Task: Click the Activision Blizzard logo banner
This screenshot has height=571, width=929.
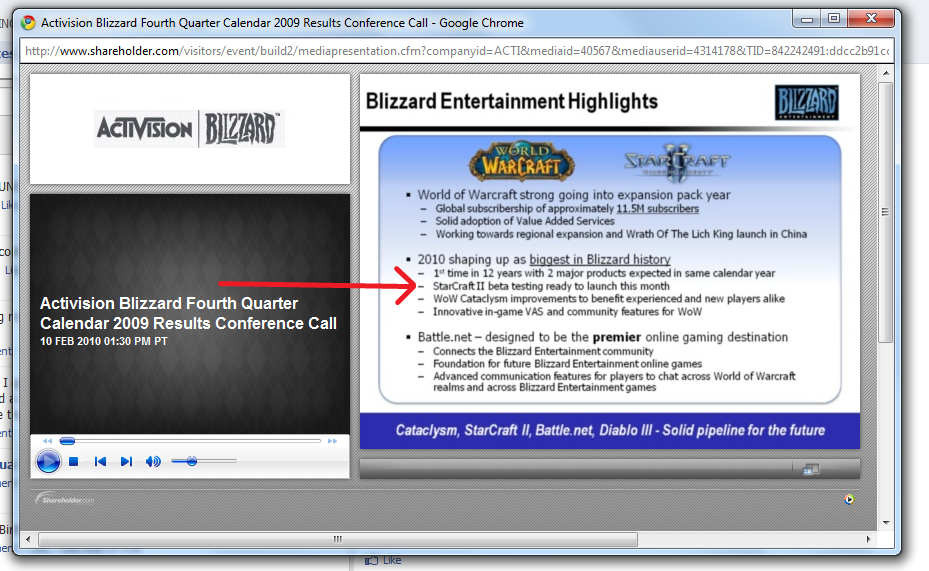Action: point(190,129)
